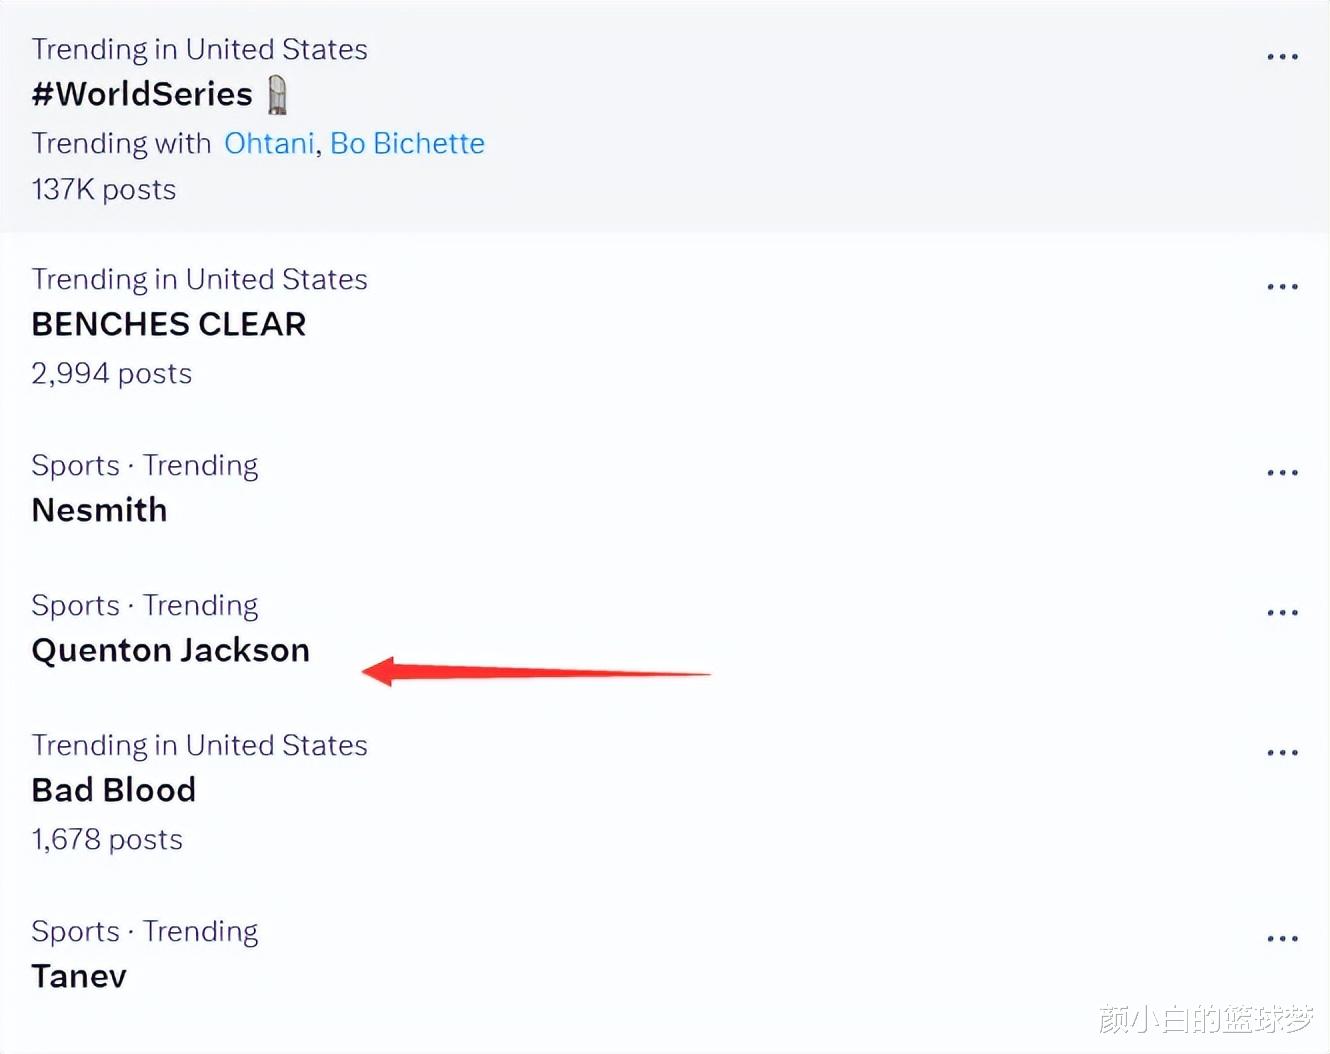Open the Ohtani trending link
Image resolution: width=1330 pixels, height=1054 pixels.
(x=269, y=144)
